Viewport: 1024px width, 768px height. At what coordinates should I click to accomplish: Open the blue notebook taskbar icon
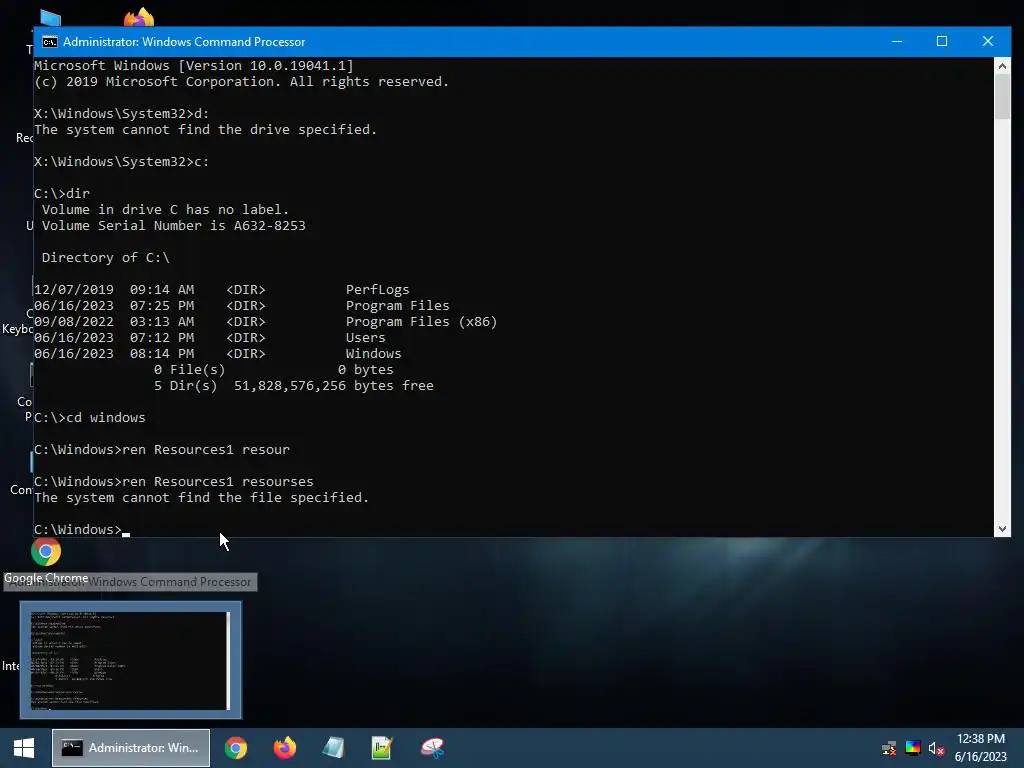pos(334,748)
